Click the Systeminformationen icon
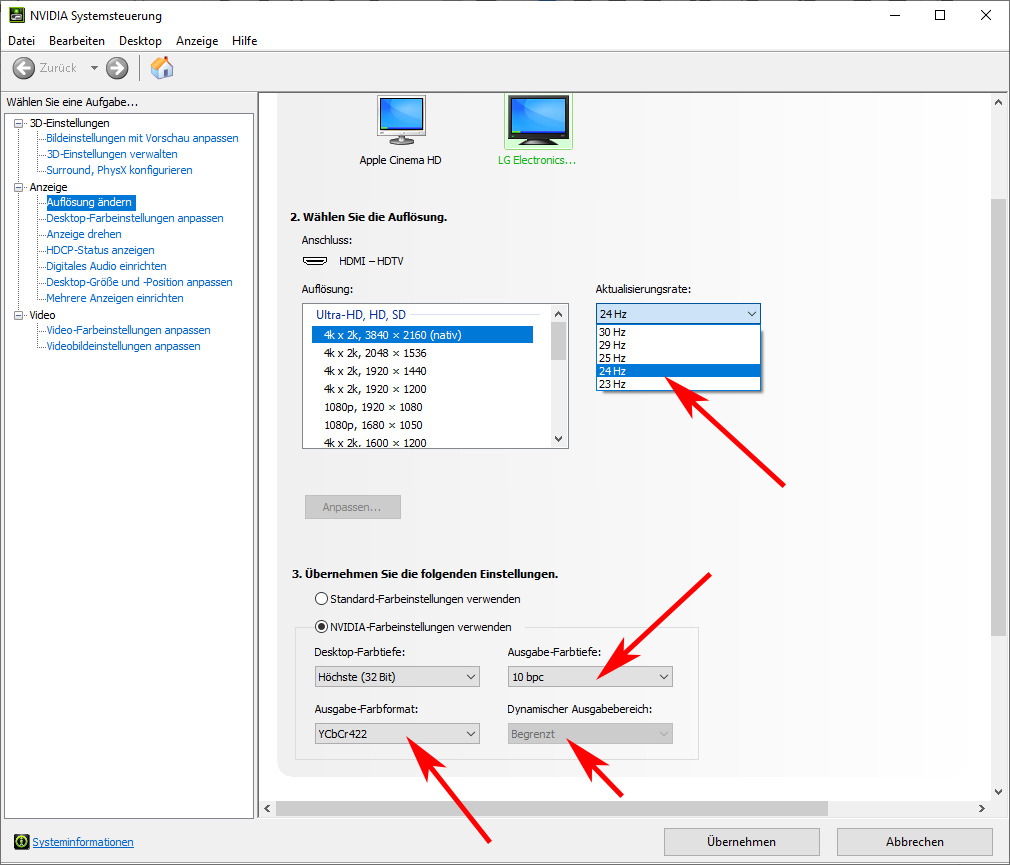The width and height of the screenshot is (1010, 865). pos(21,841)
